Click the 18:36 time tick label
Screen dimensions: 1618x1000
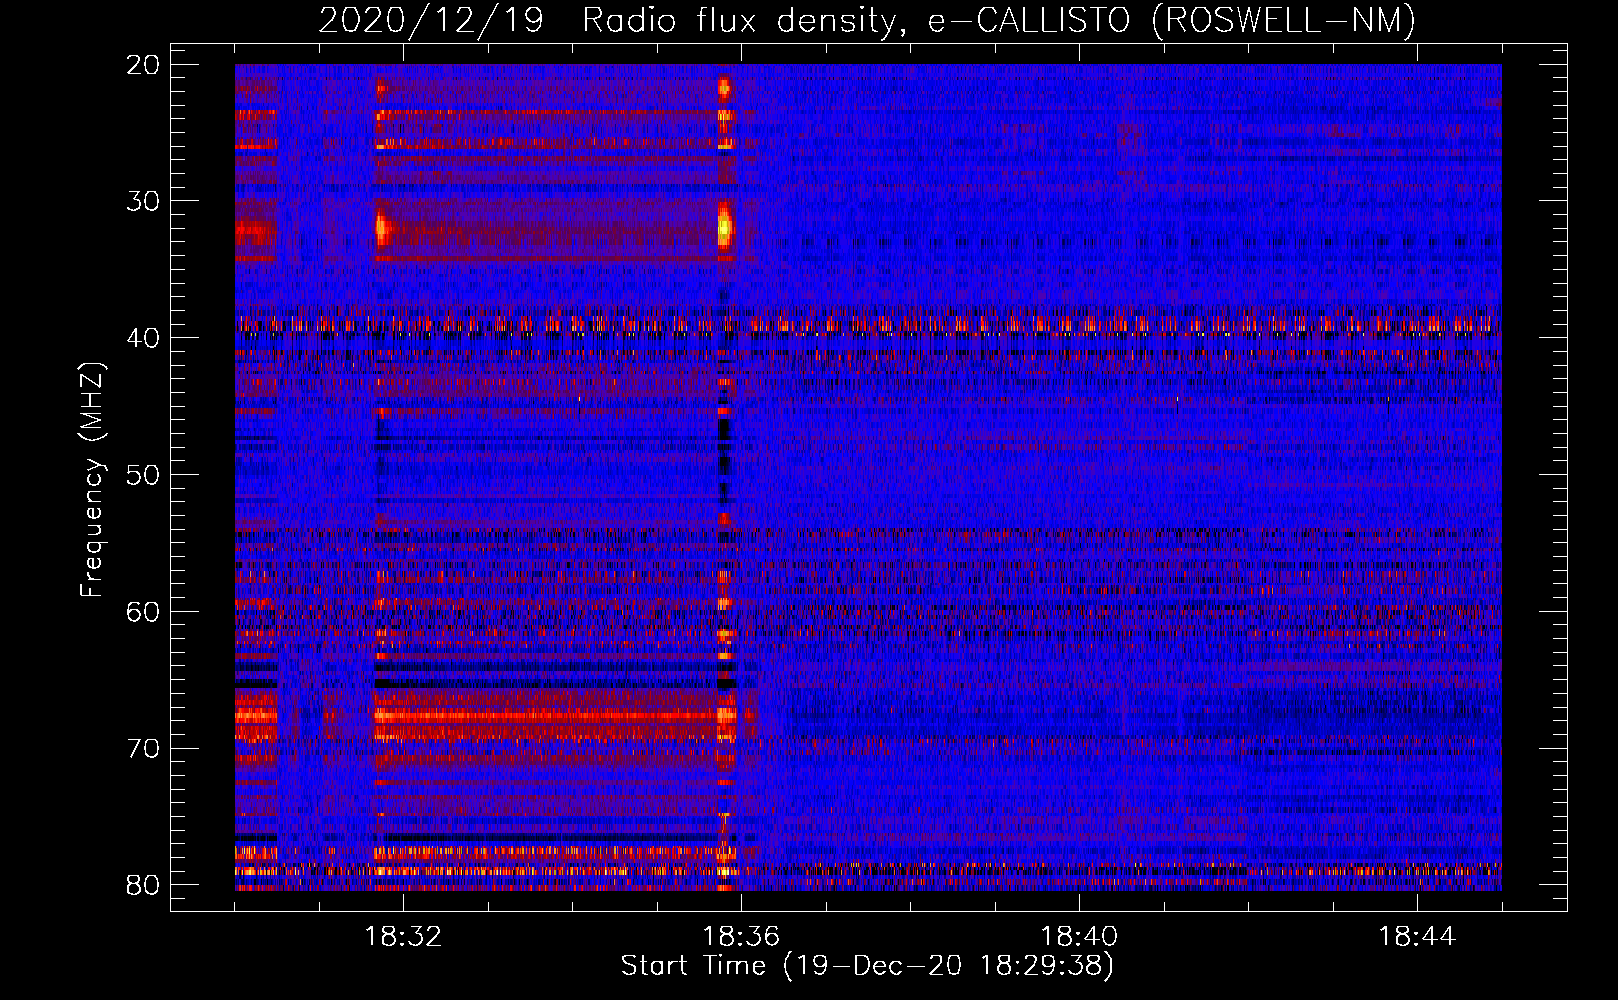tap(741, 937)
